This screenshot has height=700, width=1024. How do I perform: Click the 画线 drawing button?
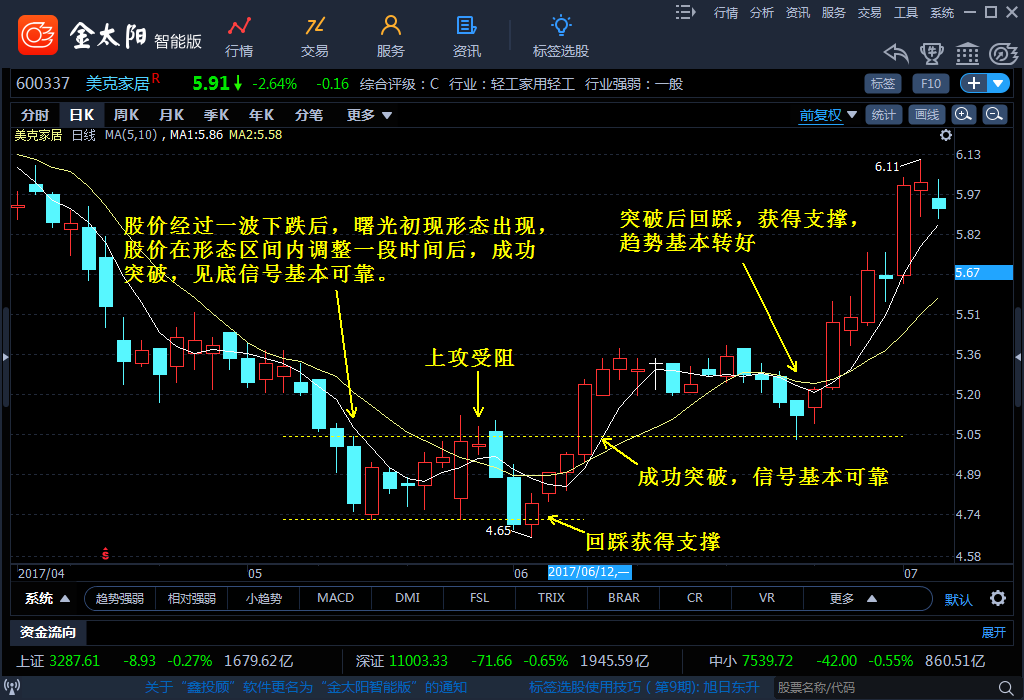[x=928, y=115]
